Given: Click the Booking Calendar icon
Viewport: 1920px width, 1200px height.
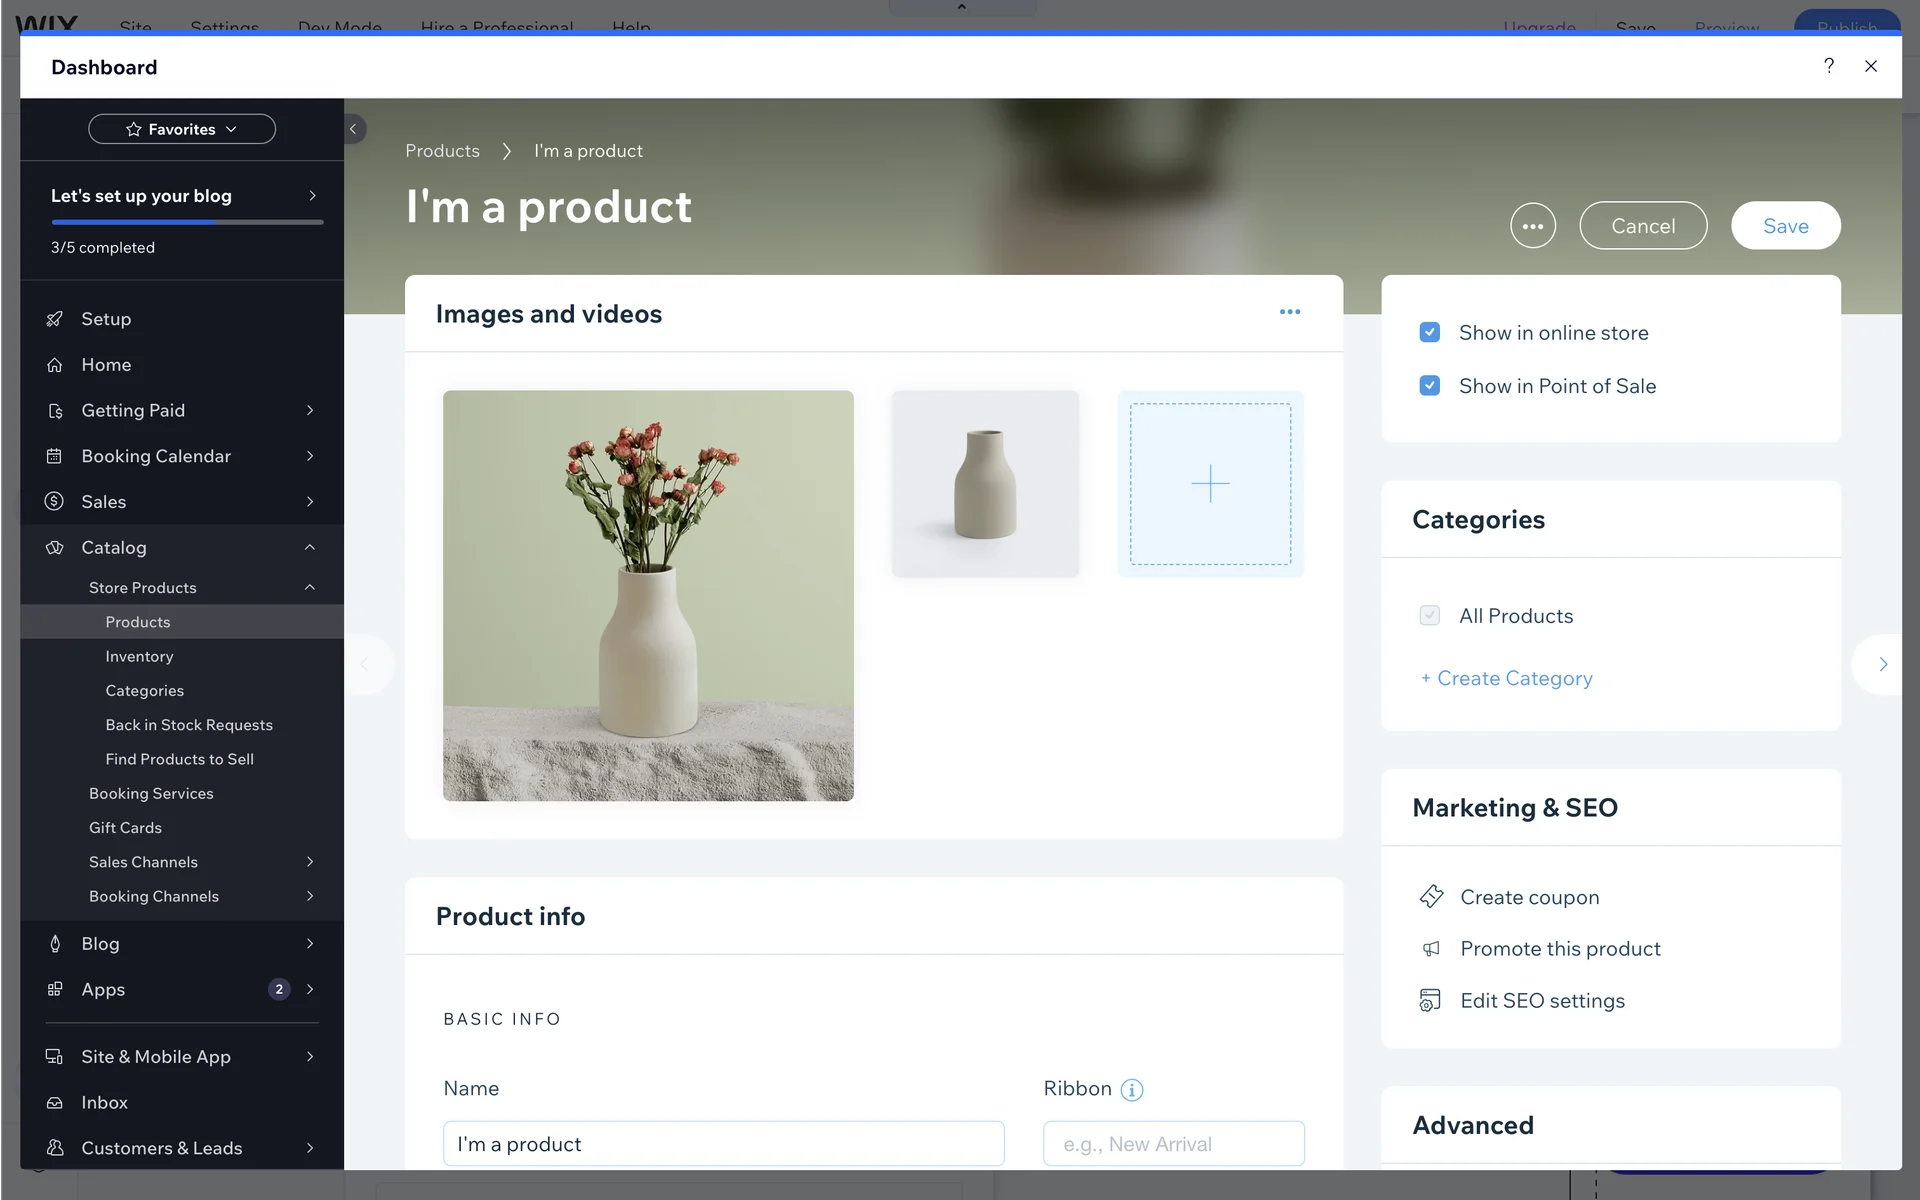Looking at the screenshot, I should click(55, 456).
